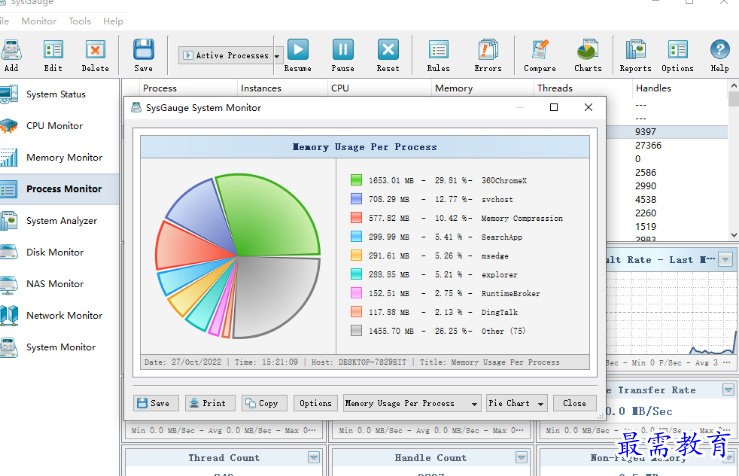Screen dimensions: 739x476
Task: Select CPU Monitor in the sidebar
Action: (x=59, y=126)
